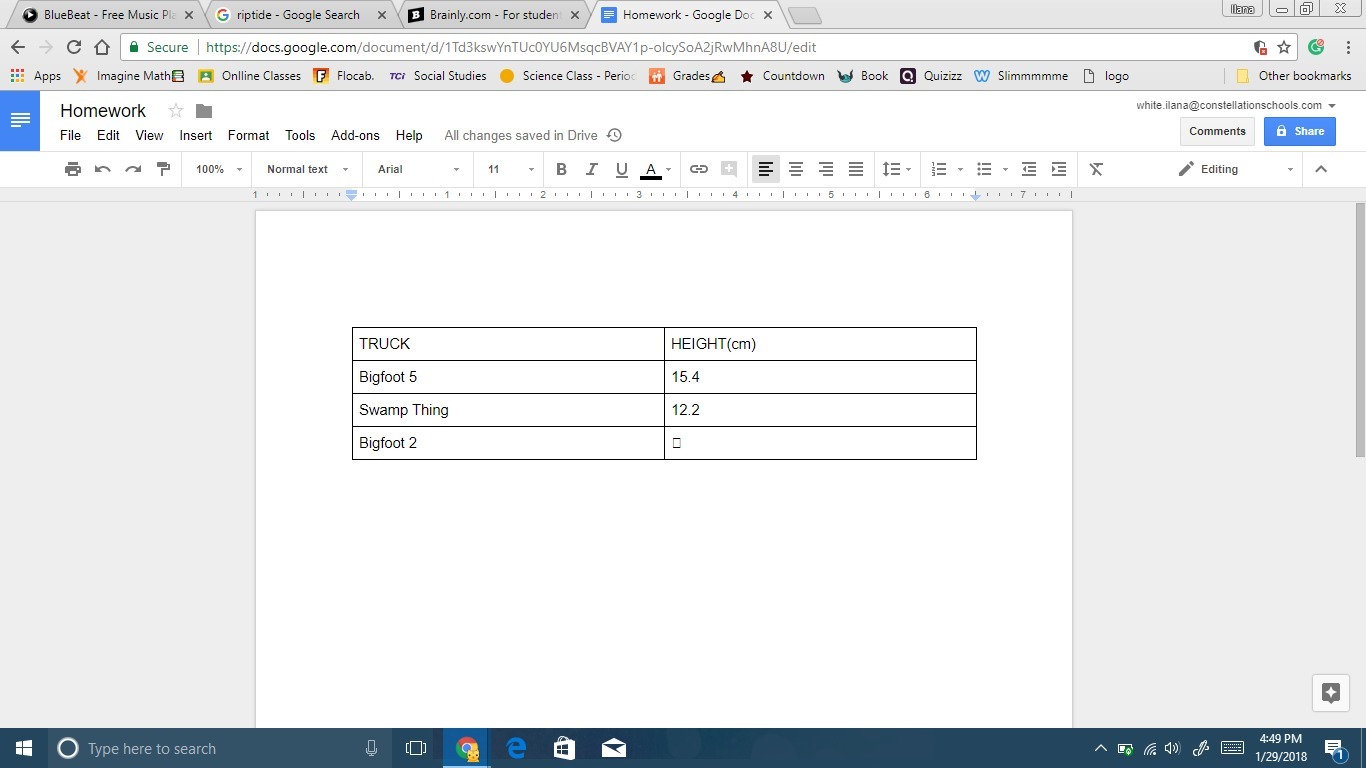1366x768 pixels.
Task: Click the Type here to search box
Action: tap(220, 748)
